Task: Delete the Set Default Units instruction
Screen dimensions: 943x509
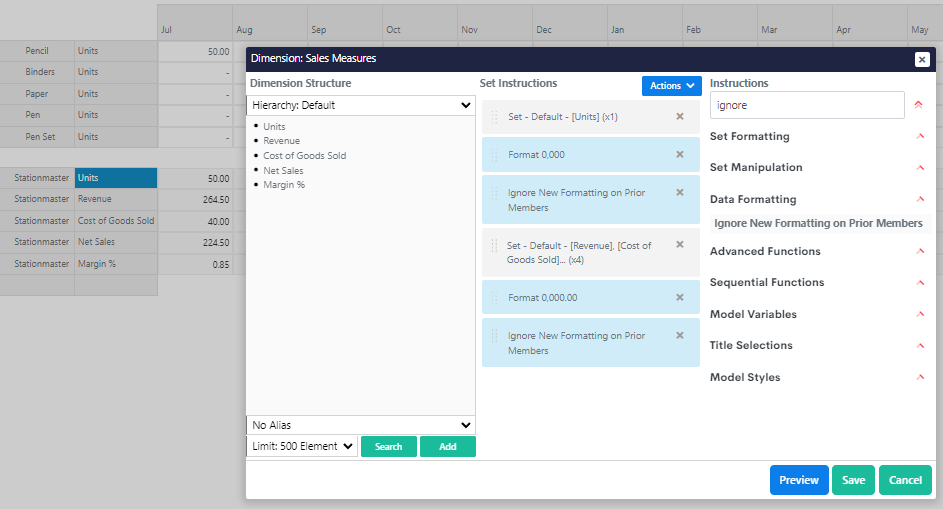Action: click(x=680, y=116)
